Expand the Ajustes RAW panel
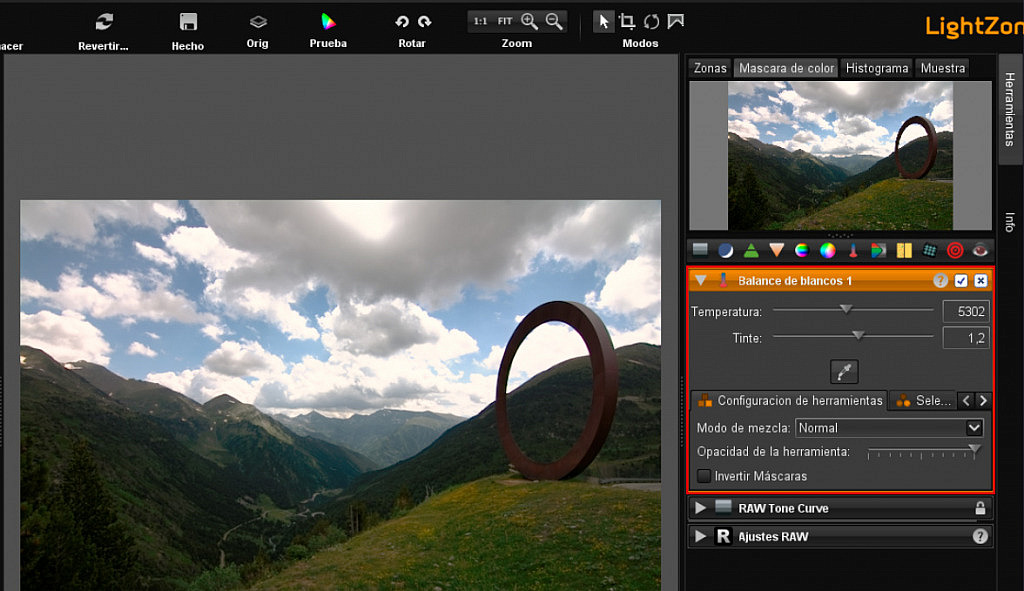 pyautogui.click(x=700, y=536)
